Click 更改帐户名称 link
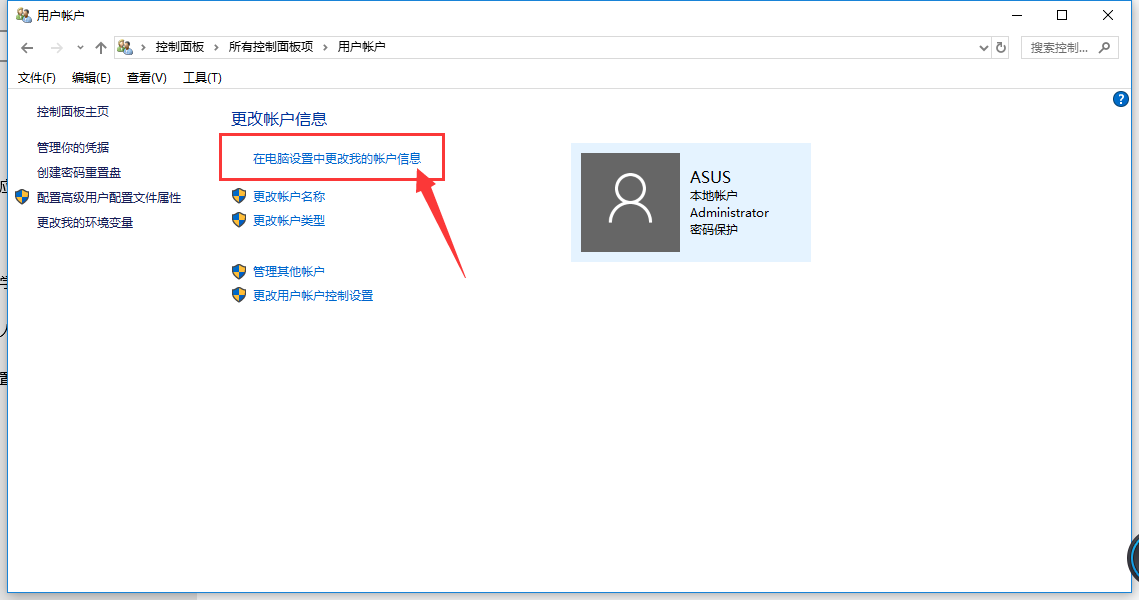1139x600 pixels. (289, 197)
